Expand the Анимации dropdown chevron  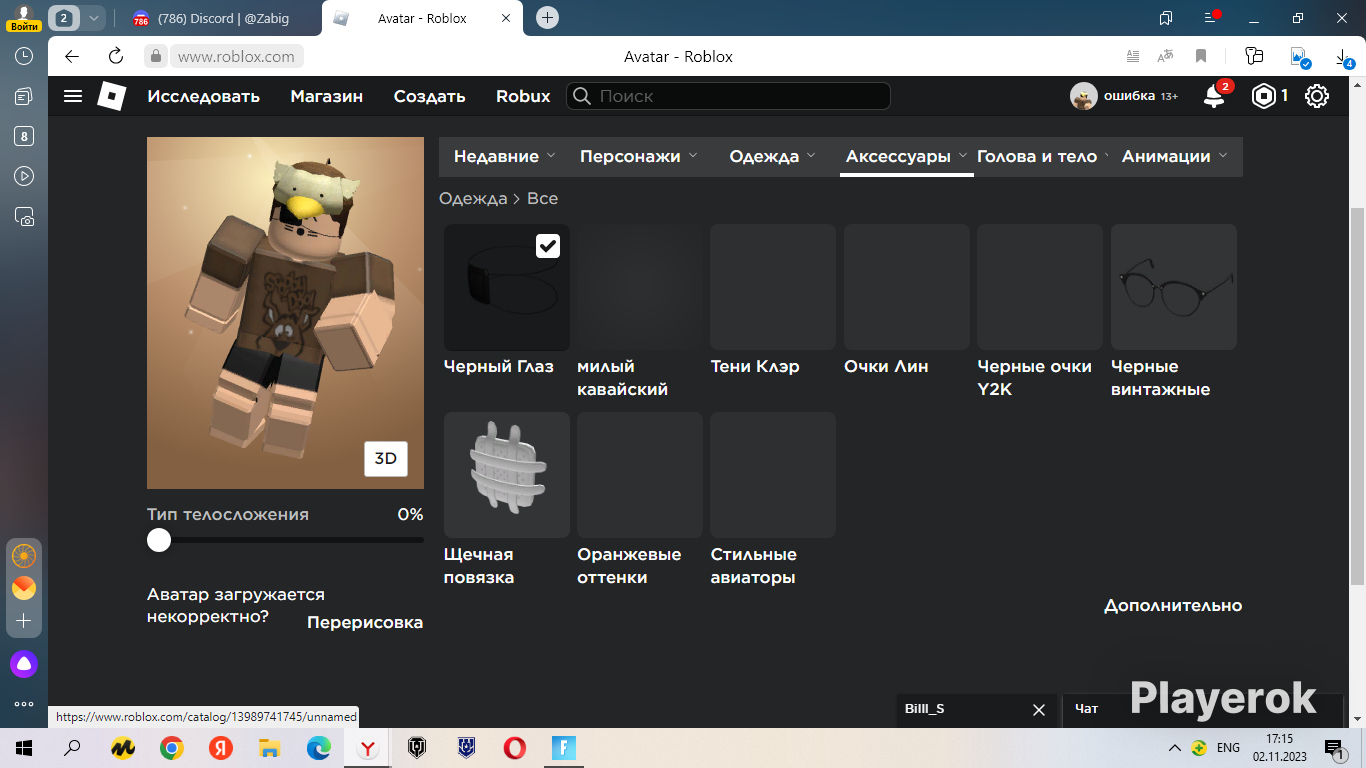point(1223,156)
